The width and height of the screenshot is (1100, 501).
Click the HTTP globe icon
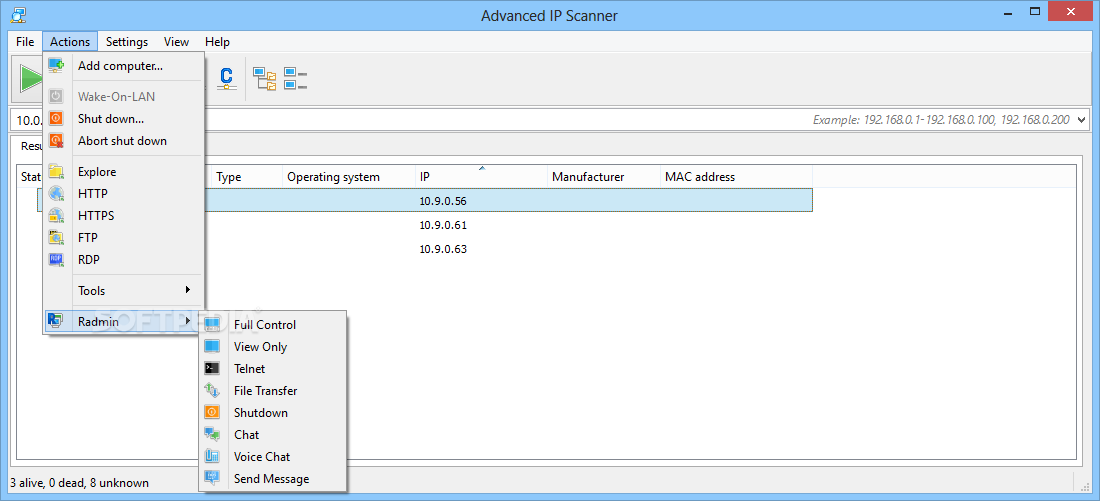56,194
